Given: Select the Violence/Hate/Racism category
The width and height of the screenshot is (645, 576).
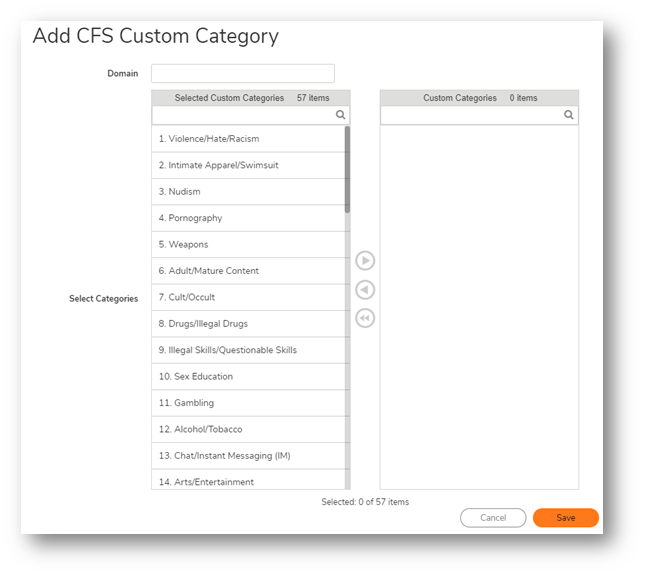Looking at the screenshot, I should click(248, 139).
